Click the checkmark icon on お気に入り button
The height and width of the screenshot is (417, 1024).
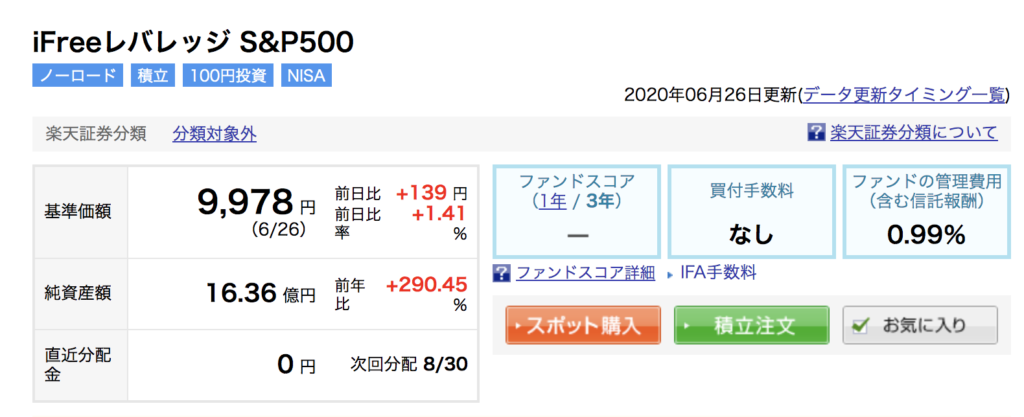tap(861, 326)
